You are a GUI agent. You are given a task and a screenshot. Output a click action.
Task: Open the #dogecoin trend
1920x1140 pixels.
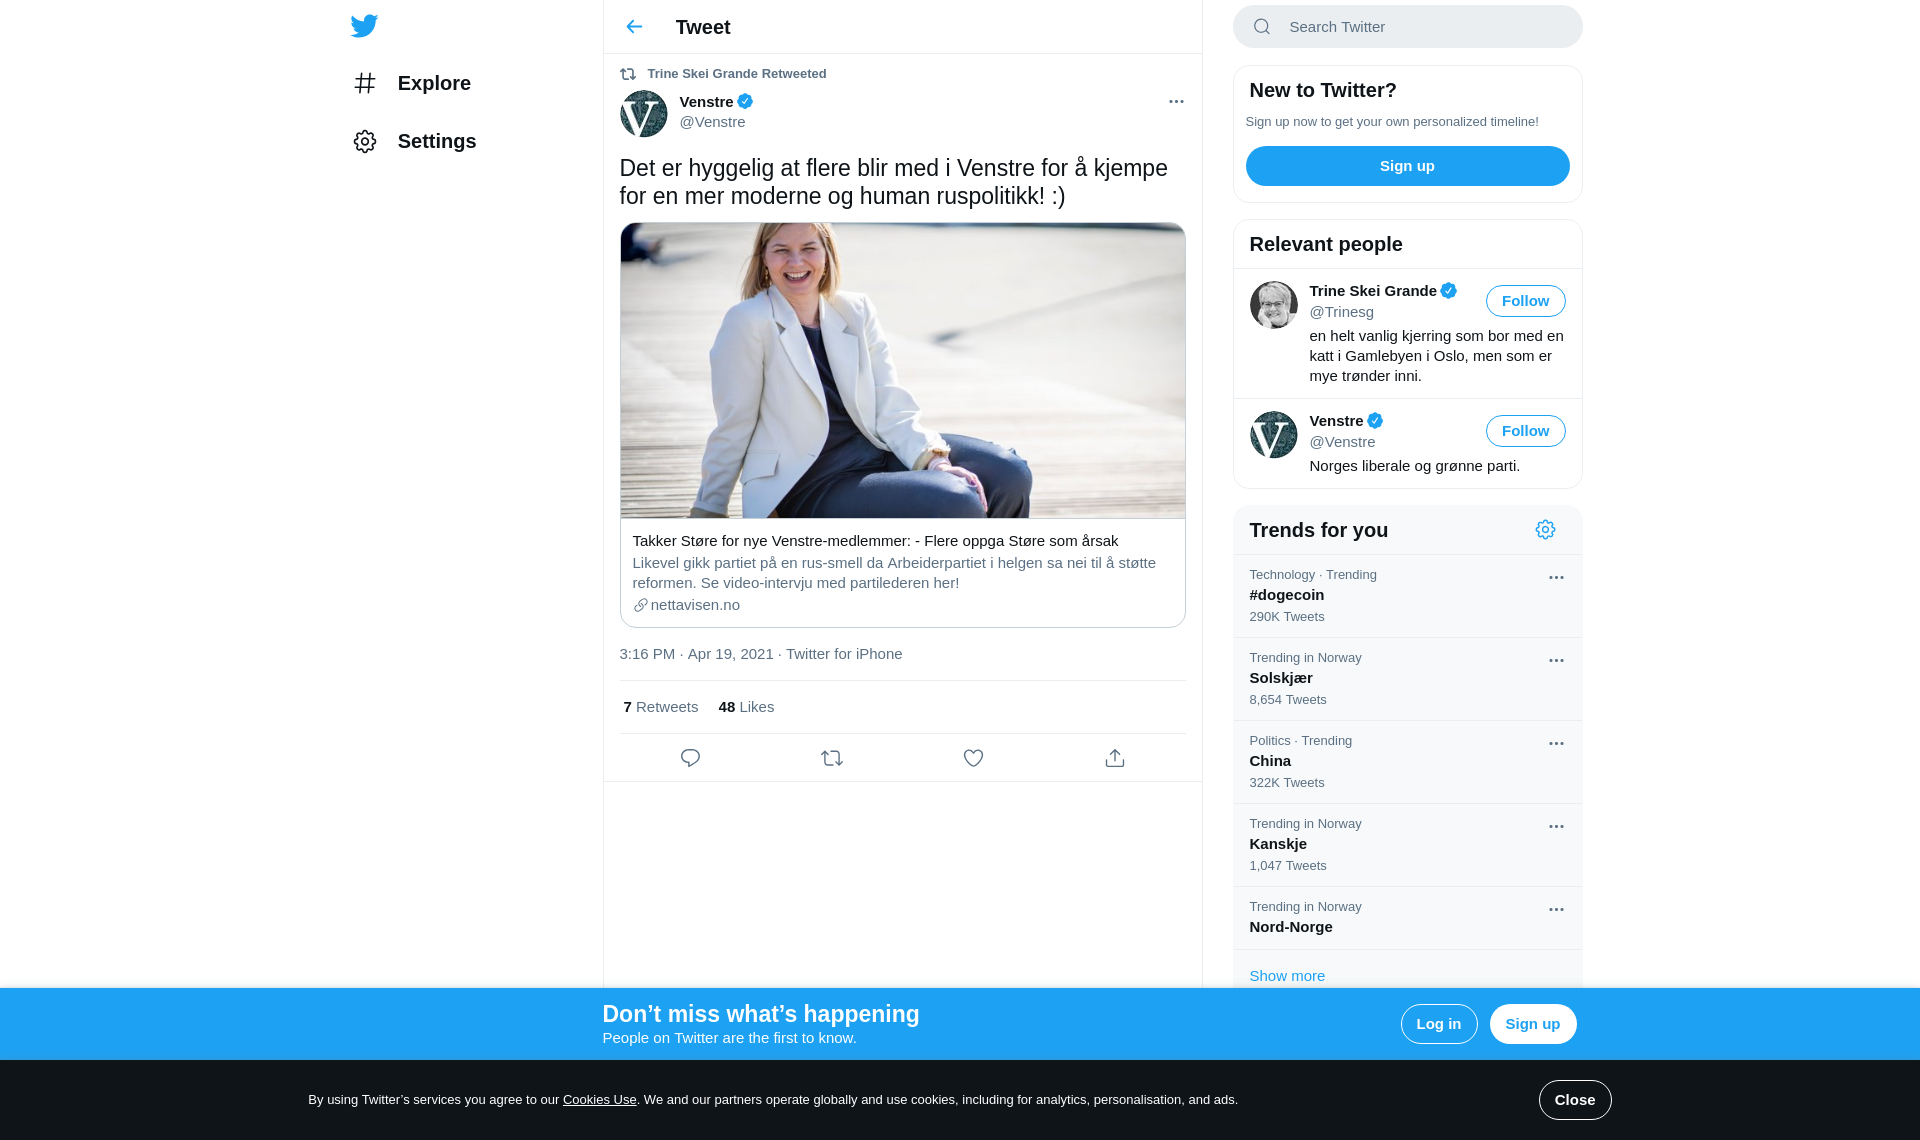pyautogui.click(x=1407, y=596)
